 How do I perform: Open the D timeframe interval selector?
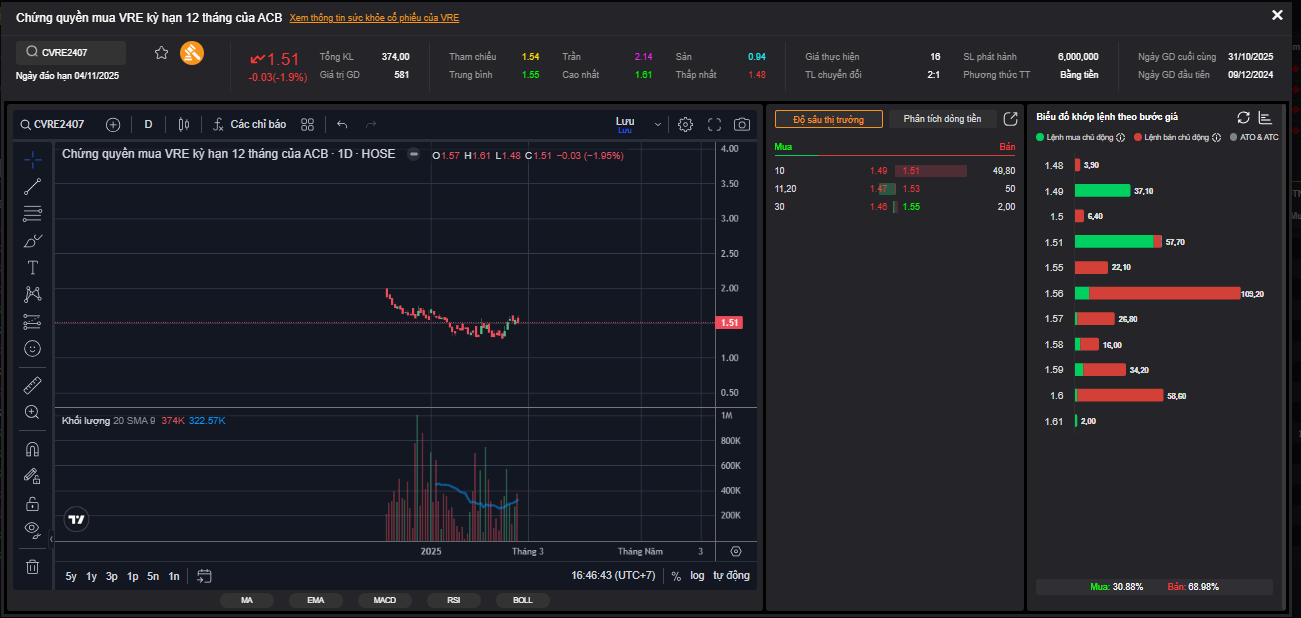pos(148,125)
